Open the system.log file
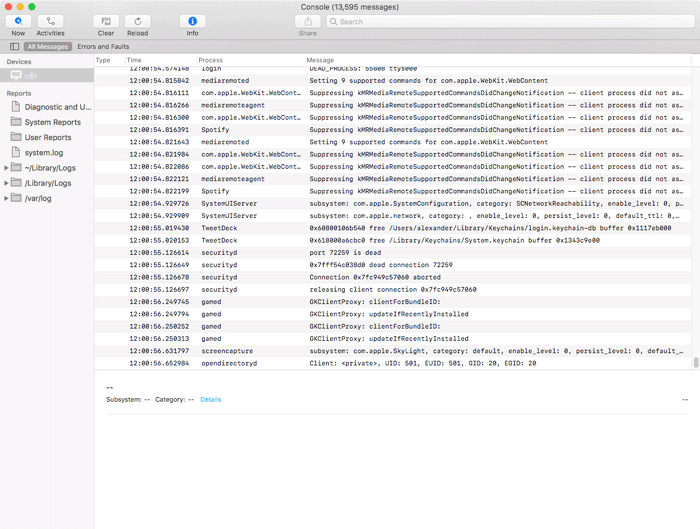 tap(44, 152)
